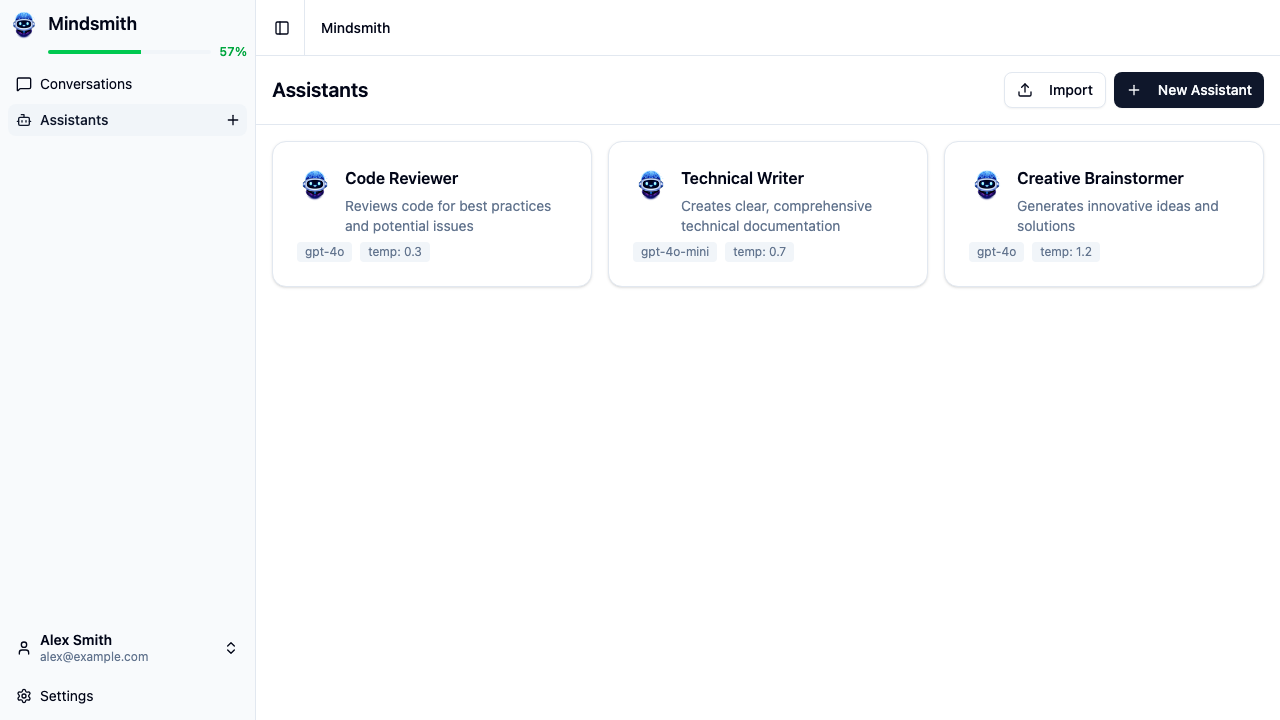Click the sidebar collapse icon in the top bar
This screenshot has width=1280, height=720.
point(281,28)
